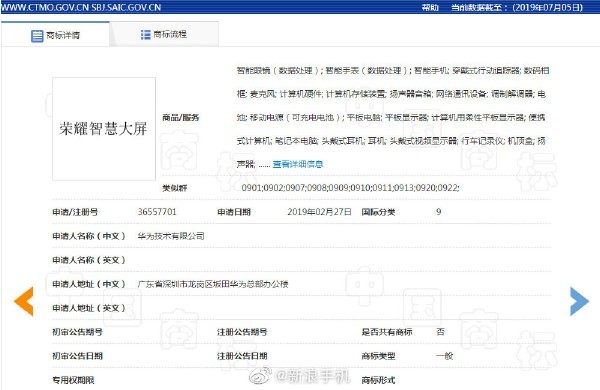Click the 申请/注册号 label
This screenshot has height=390, width=600.
point(75,212)
